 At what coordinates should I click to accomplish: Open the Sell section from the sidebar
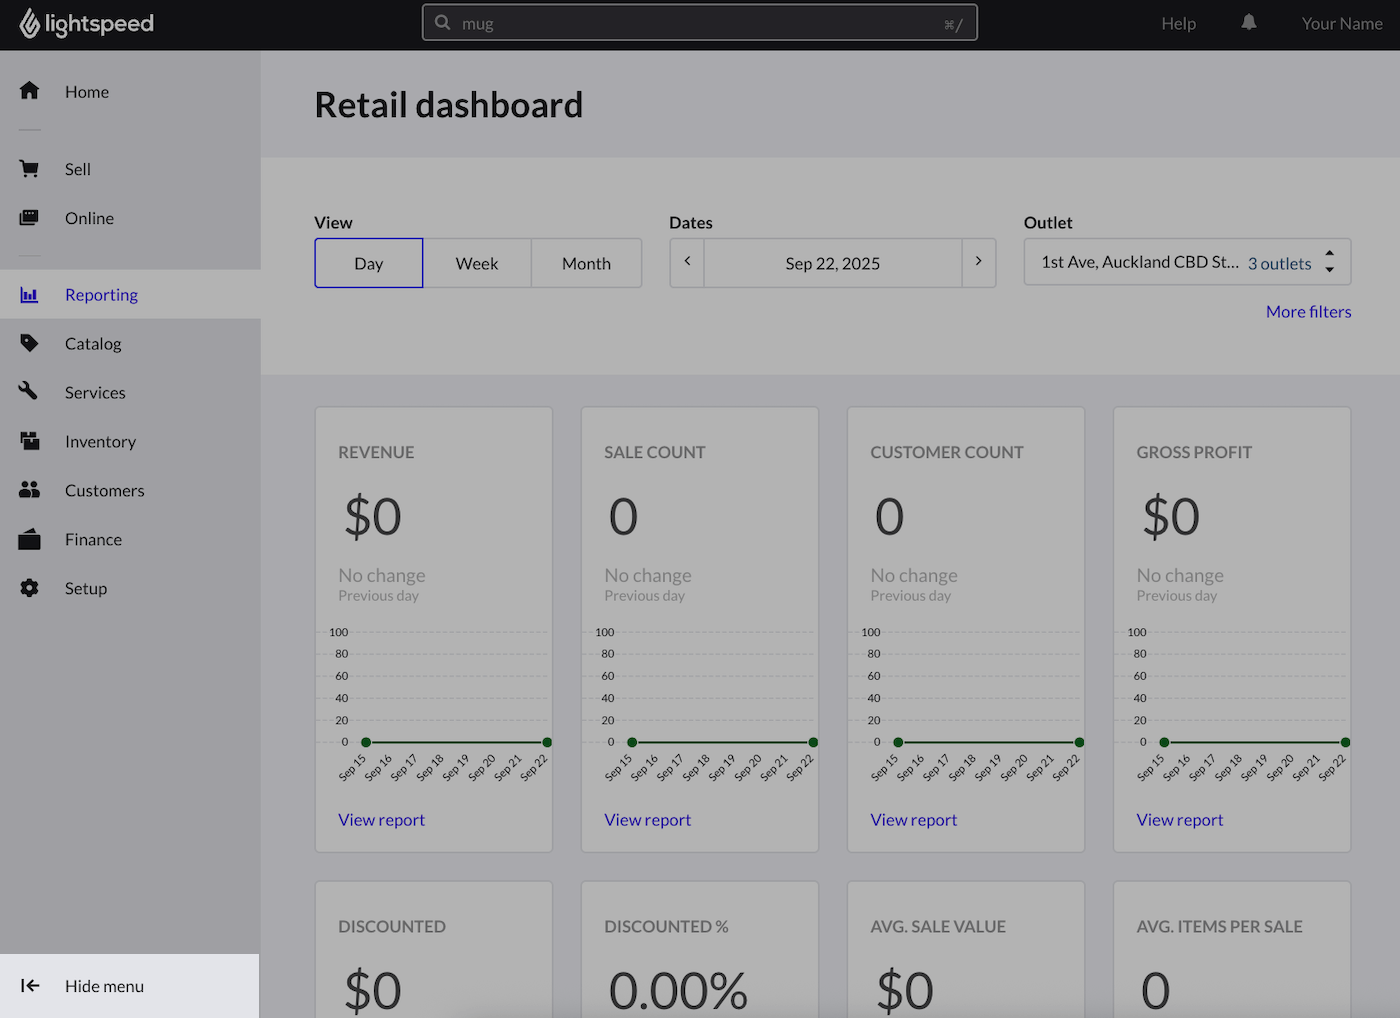pyautogui.click(x=30, y=169)
